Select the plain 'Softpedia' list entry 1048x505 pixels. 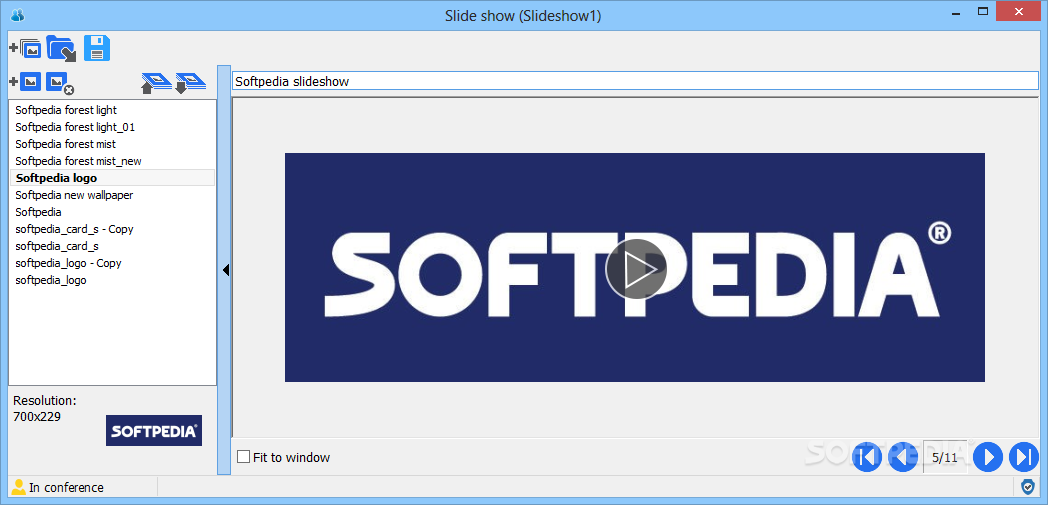[x=38, y=212]
